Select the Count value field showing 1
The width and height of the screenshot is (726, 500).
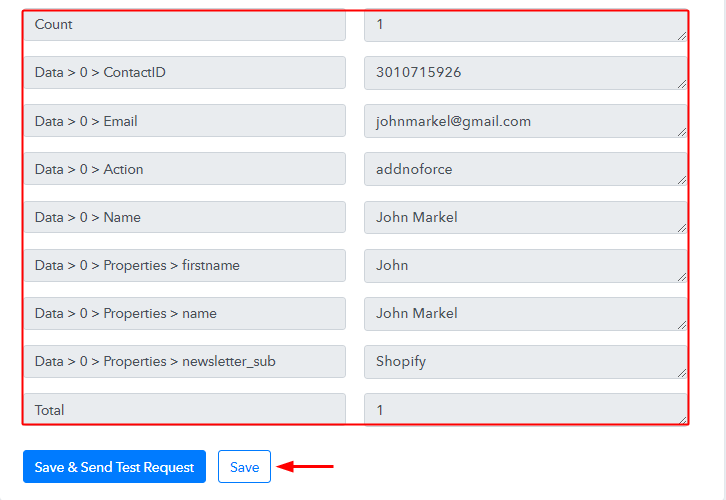(x=525, y=25)
